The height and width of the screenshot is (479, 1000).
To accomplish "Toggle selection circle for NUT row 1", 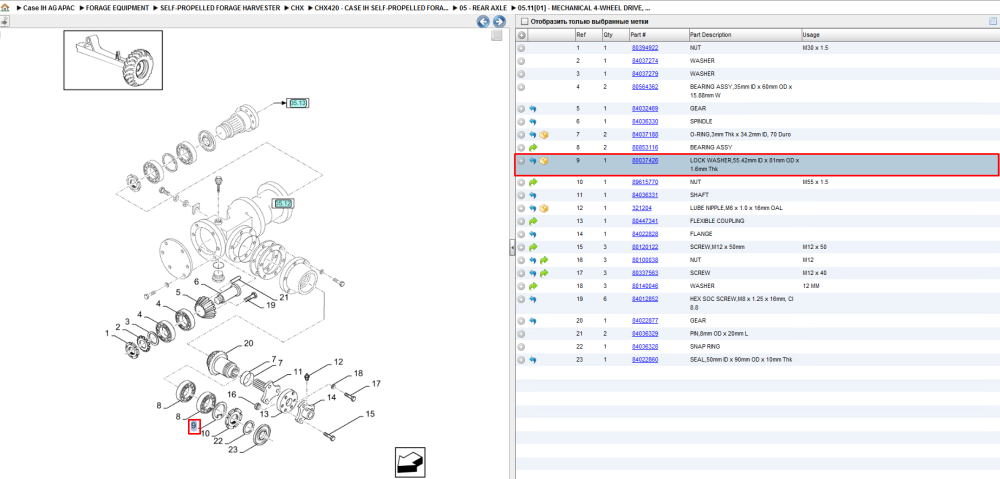I will (521, 48).
